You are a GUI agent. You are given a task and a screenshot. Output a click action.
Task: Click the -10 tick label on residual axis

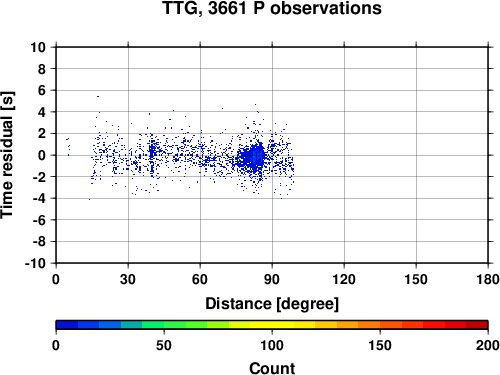[x=35, y=263]
